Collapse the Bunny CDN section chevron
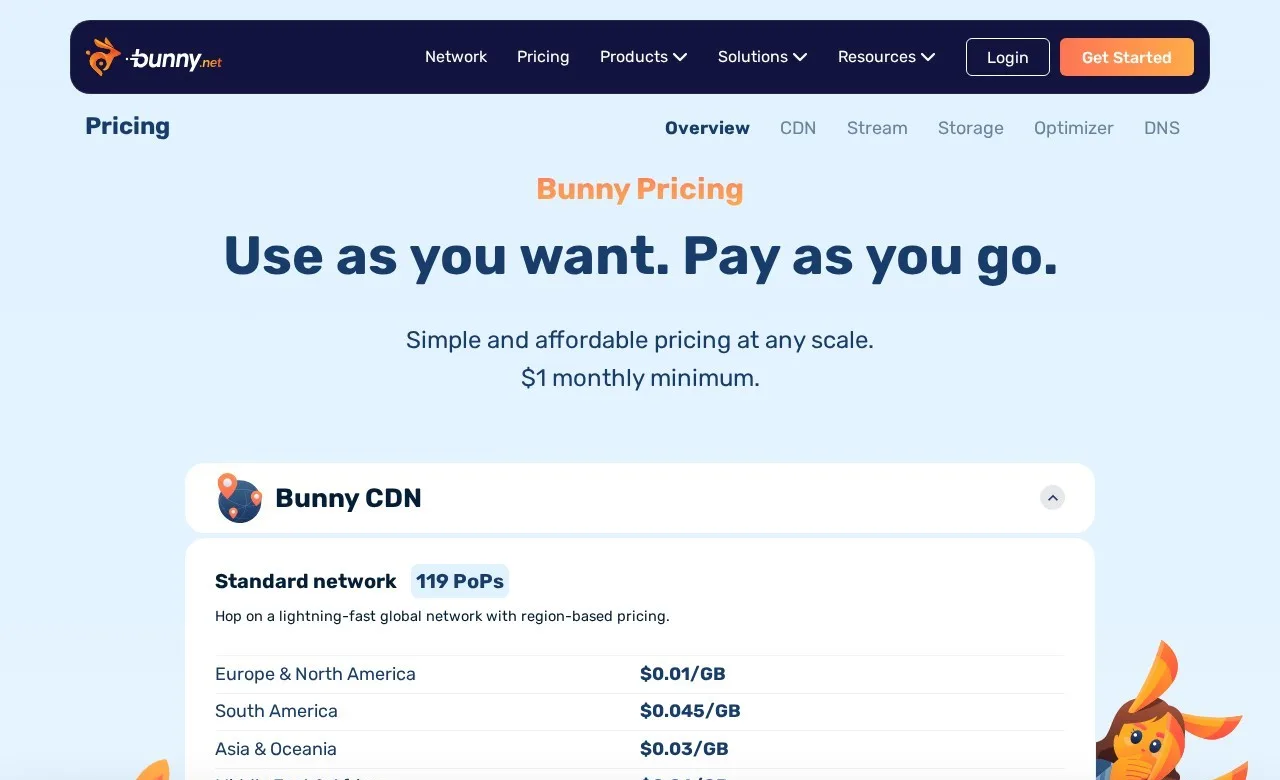Image resolution: width=1280 pixels, height=780 pixels. [x=1052, y=497]
